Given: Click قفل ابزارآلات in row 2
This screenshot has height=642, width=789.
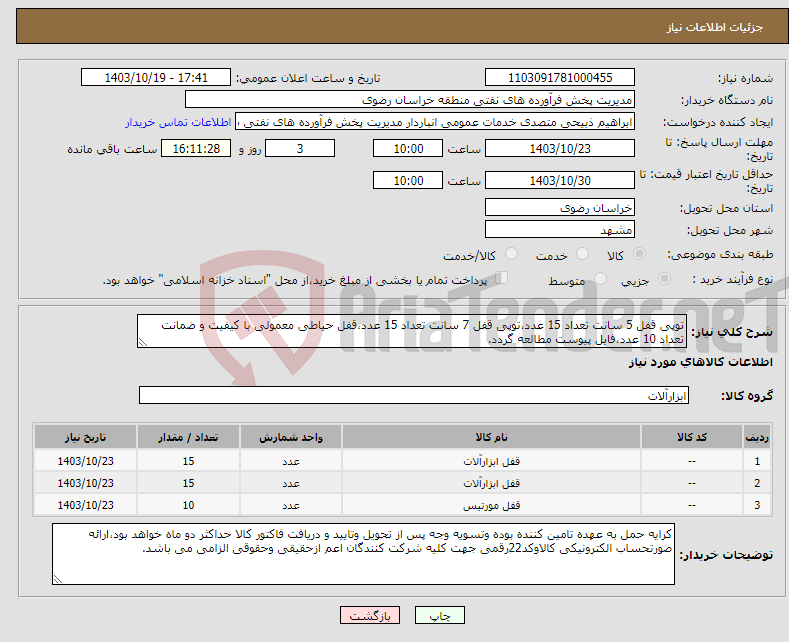Looking at the screenshot, I should (x=491, y=483).
